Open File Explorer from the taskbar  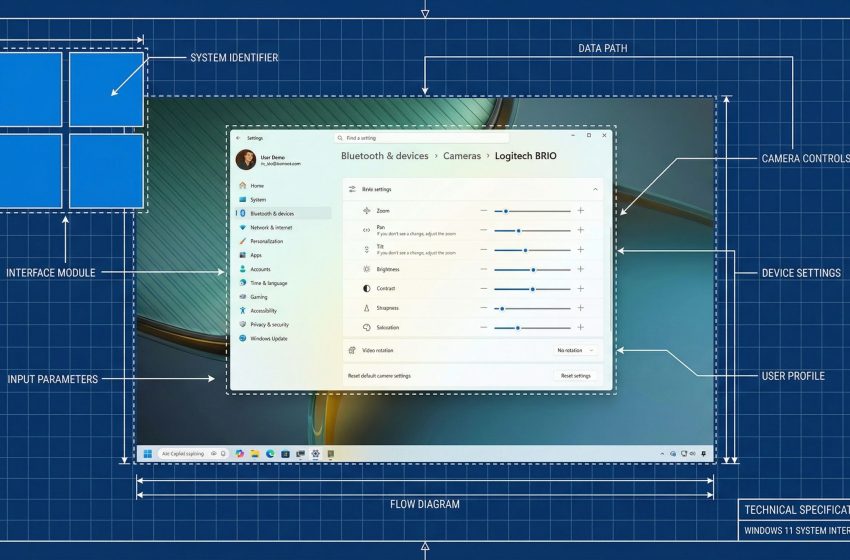click(255, 454)
